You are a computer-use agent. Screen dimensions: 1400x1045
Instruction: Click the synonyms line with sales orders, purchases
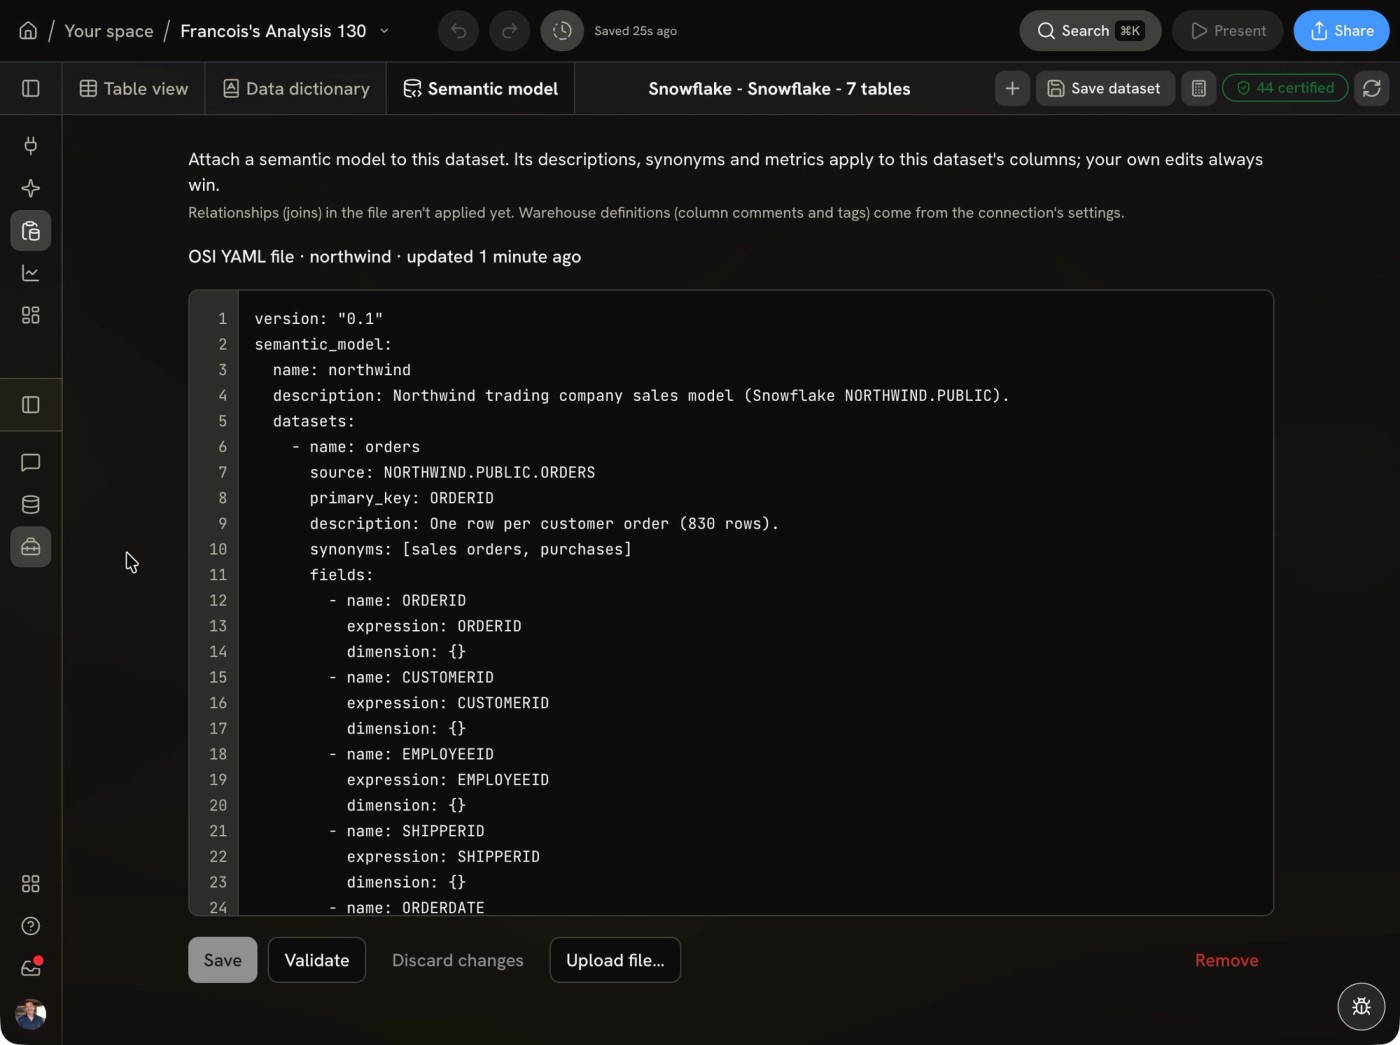click(471, 549)
